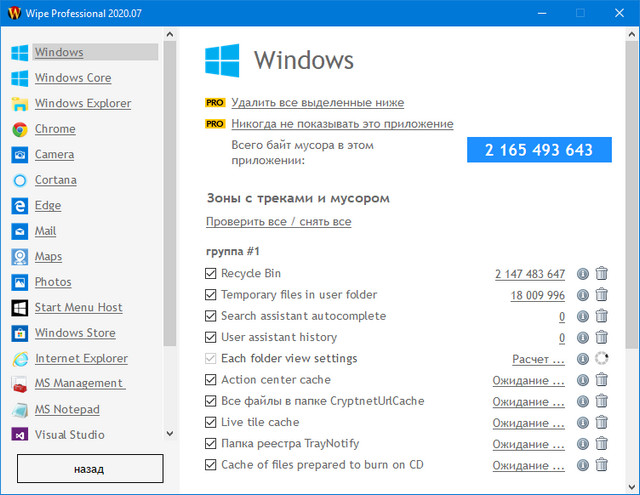Viewport: 640px width, 495px height.
Task: Open the Recycle Bin size value 2 147 483 647
Action: coord(529,274)
